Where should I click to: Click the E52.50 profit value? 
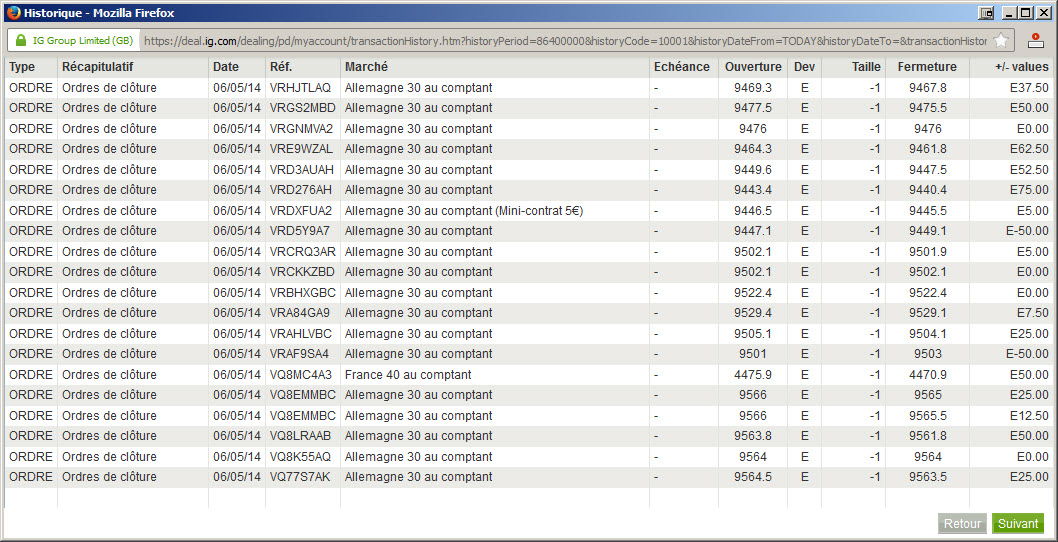pyautogui.click(x=1029, y=169)
